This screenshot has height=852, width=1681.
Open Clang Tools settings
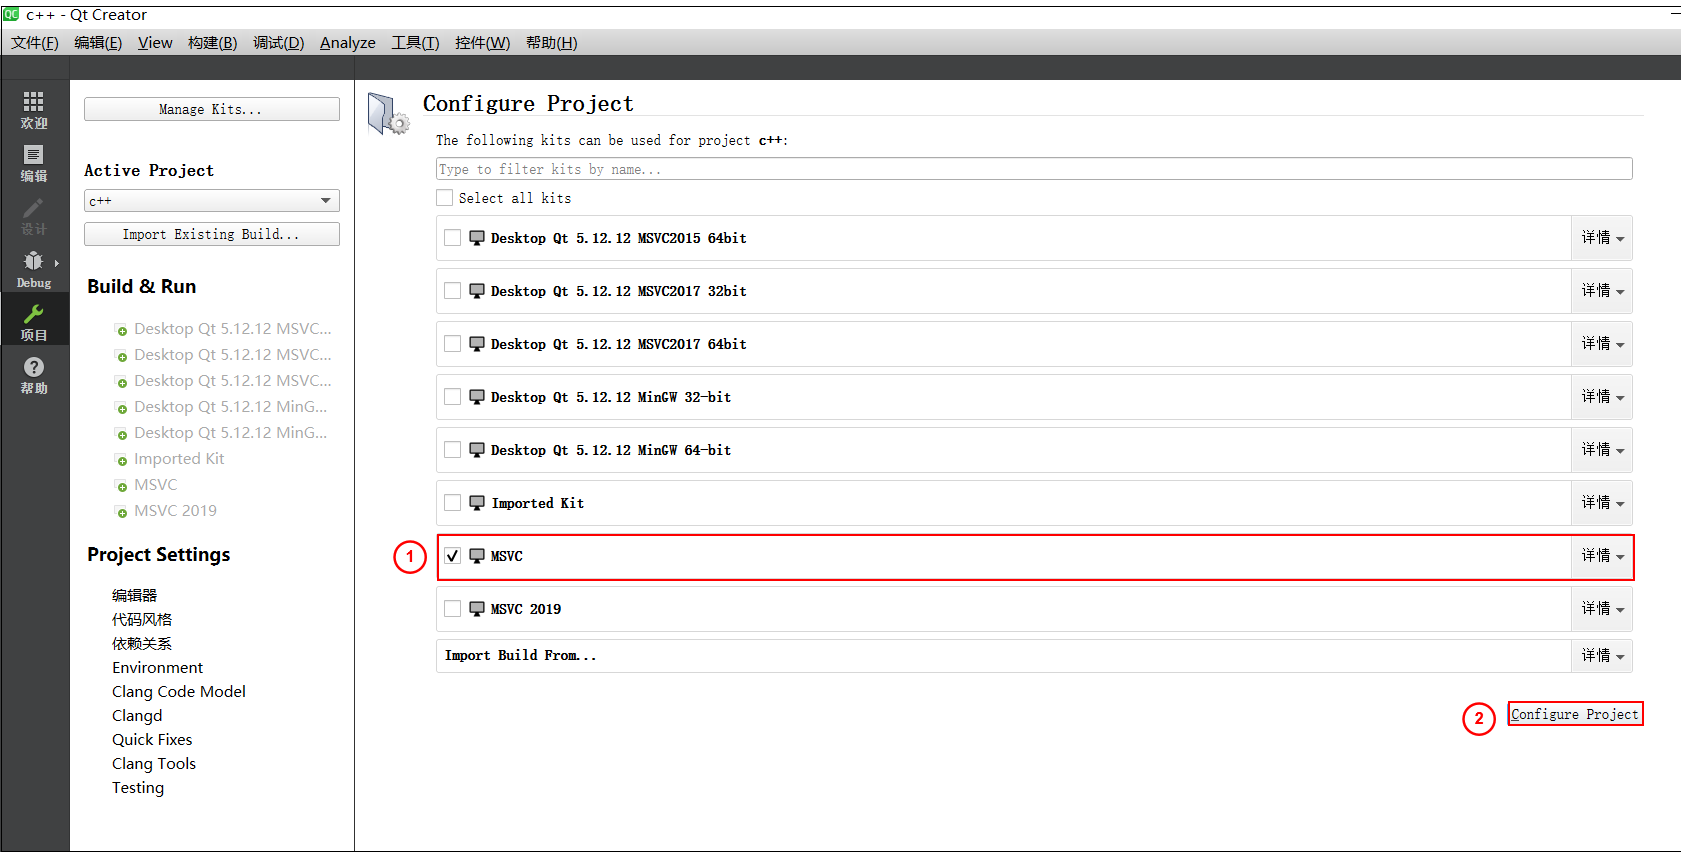[154, 763]
